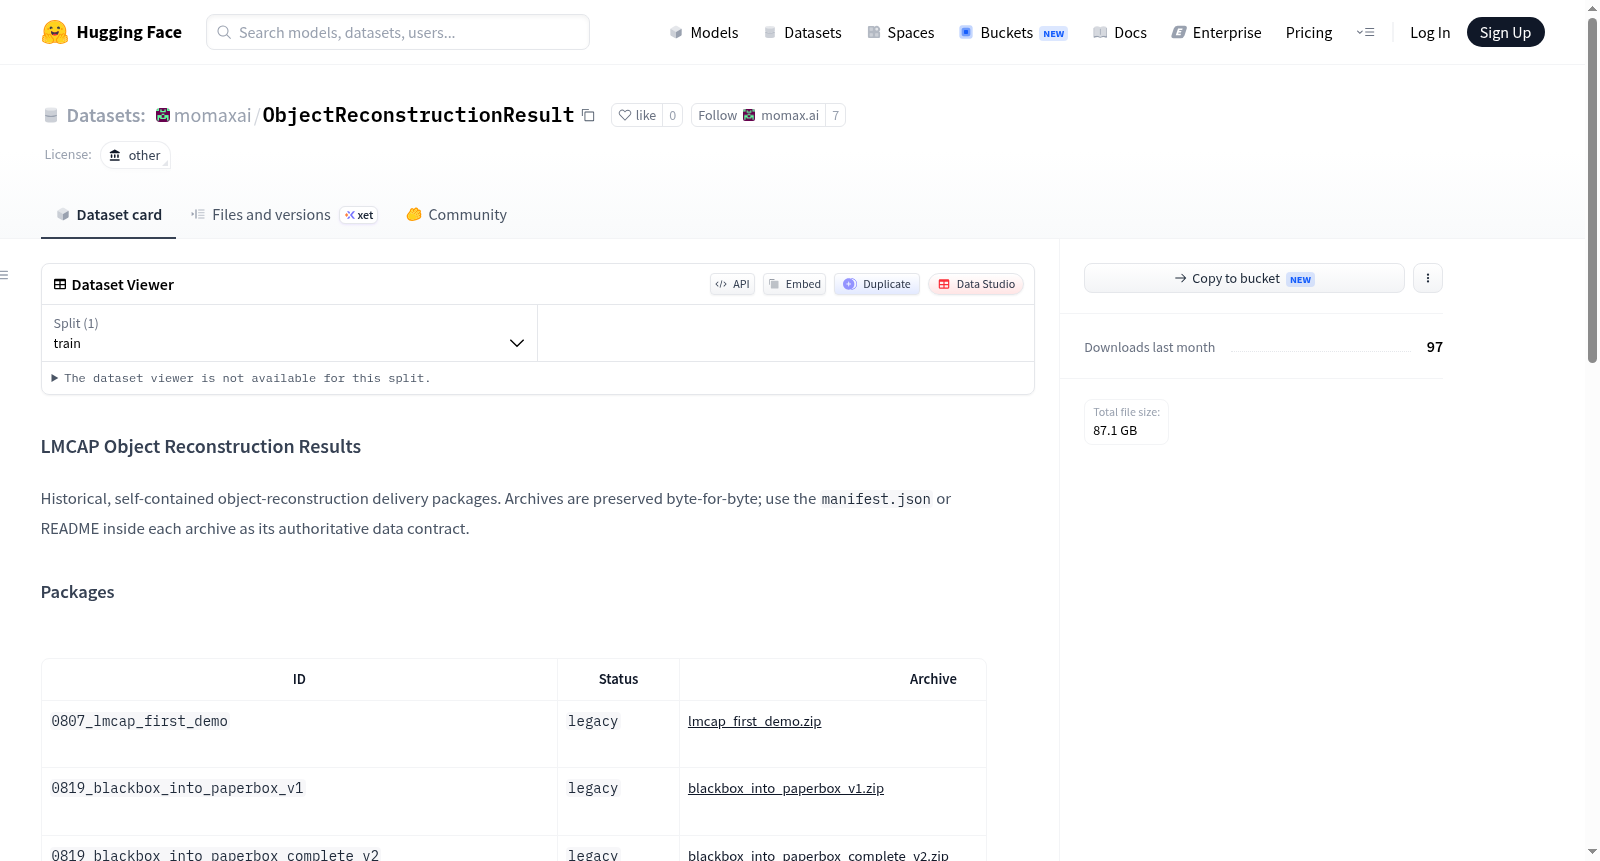Click the license tag labeled other
This screenshot has height=861, width=1600.
tap(135, 155)
